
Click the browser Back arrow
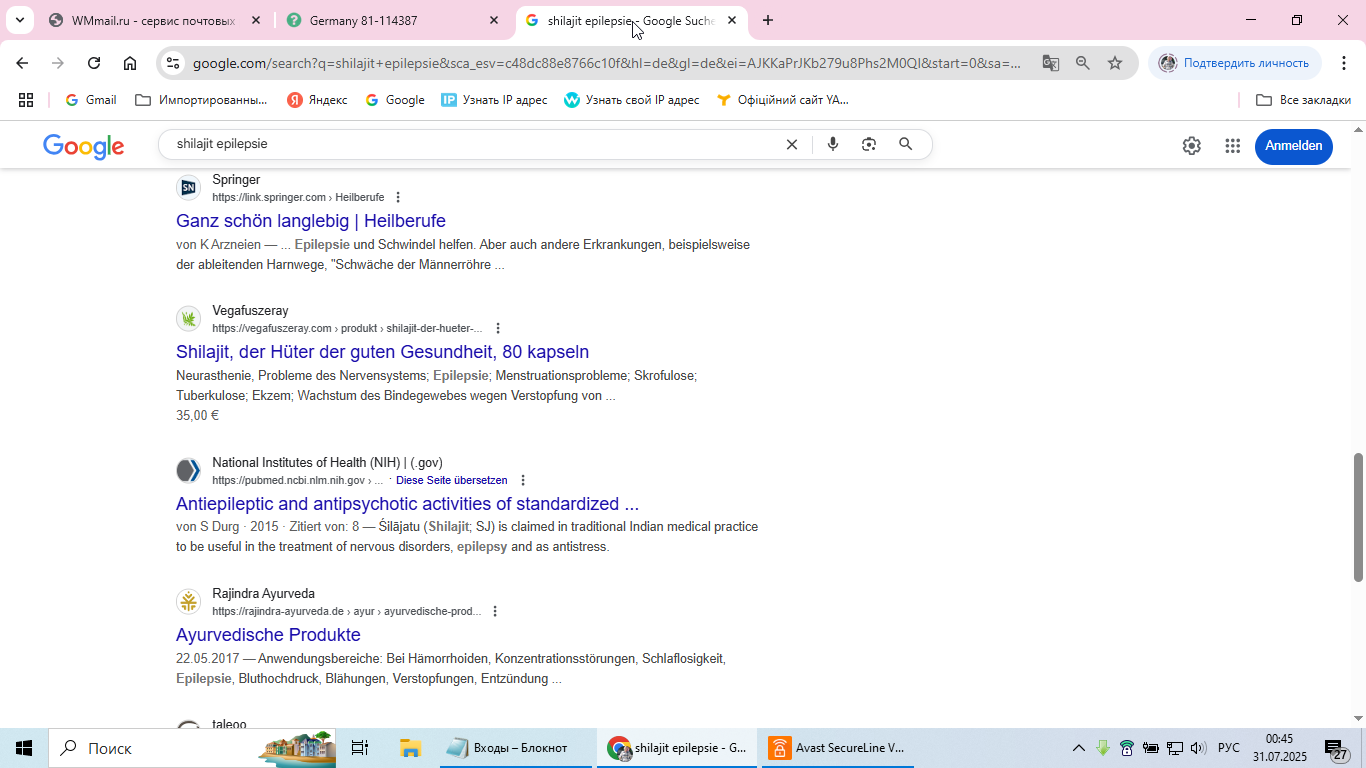pos(22,63)
